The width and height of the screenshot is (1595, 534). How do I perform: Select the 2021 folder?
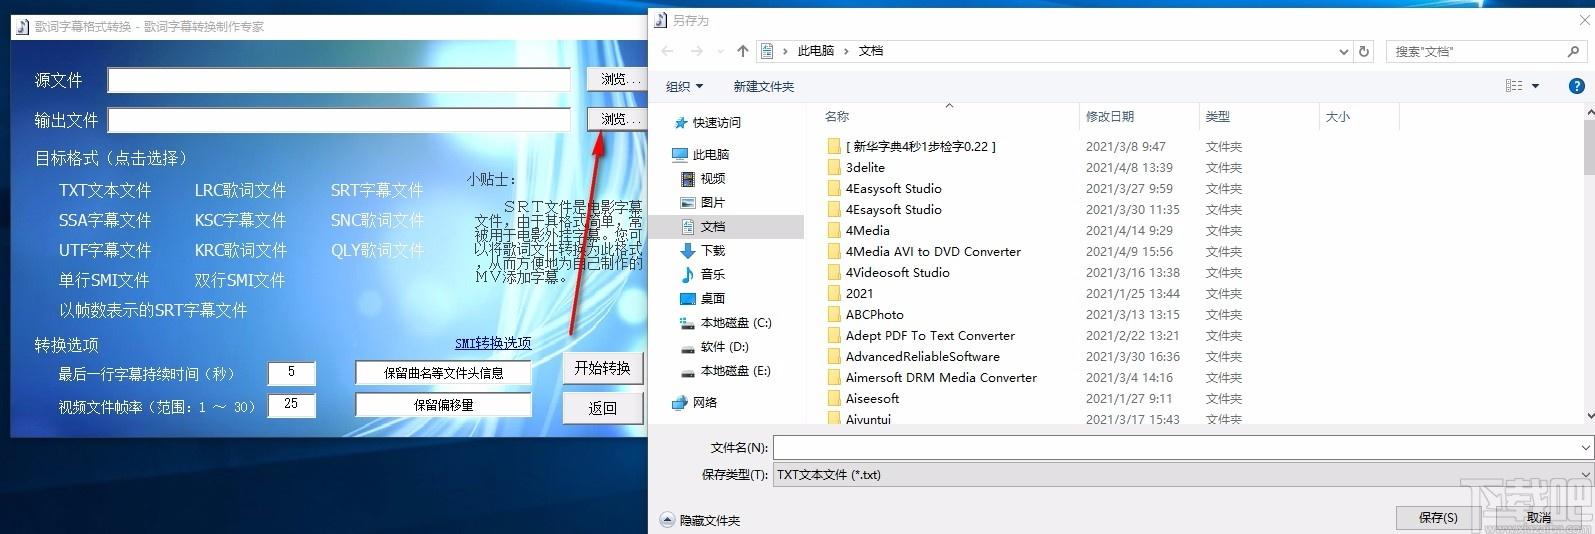coord(859,294)
